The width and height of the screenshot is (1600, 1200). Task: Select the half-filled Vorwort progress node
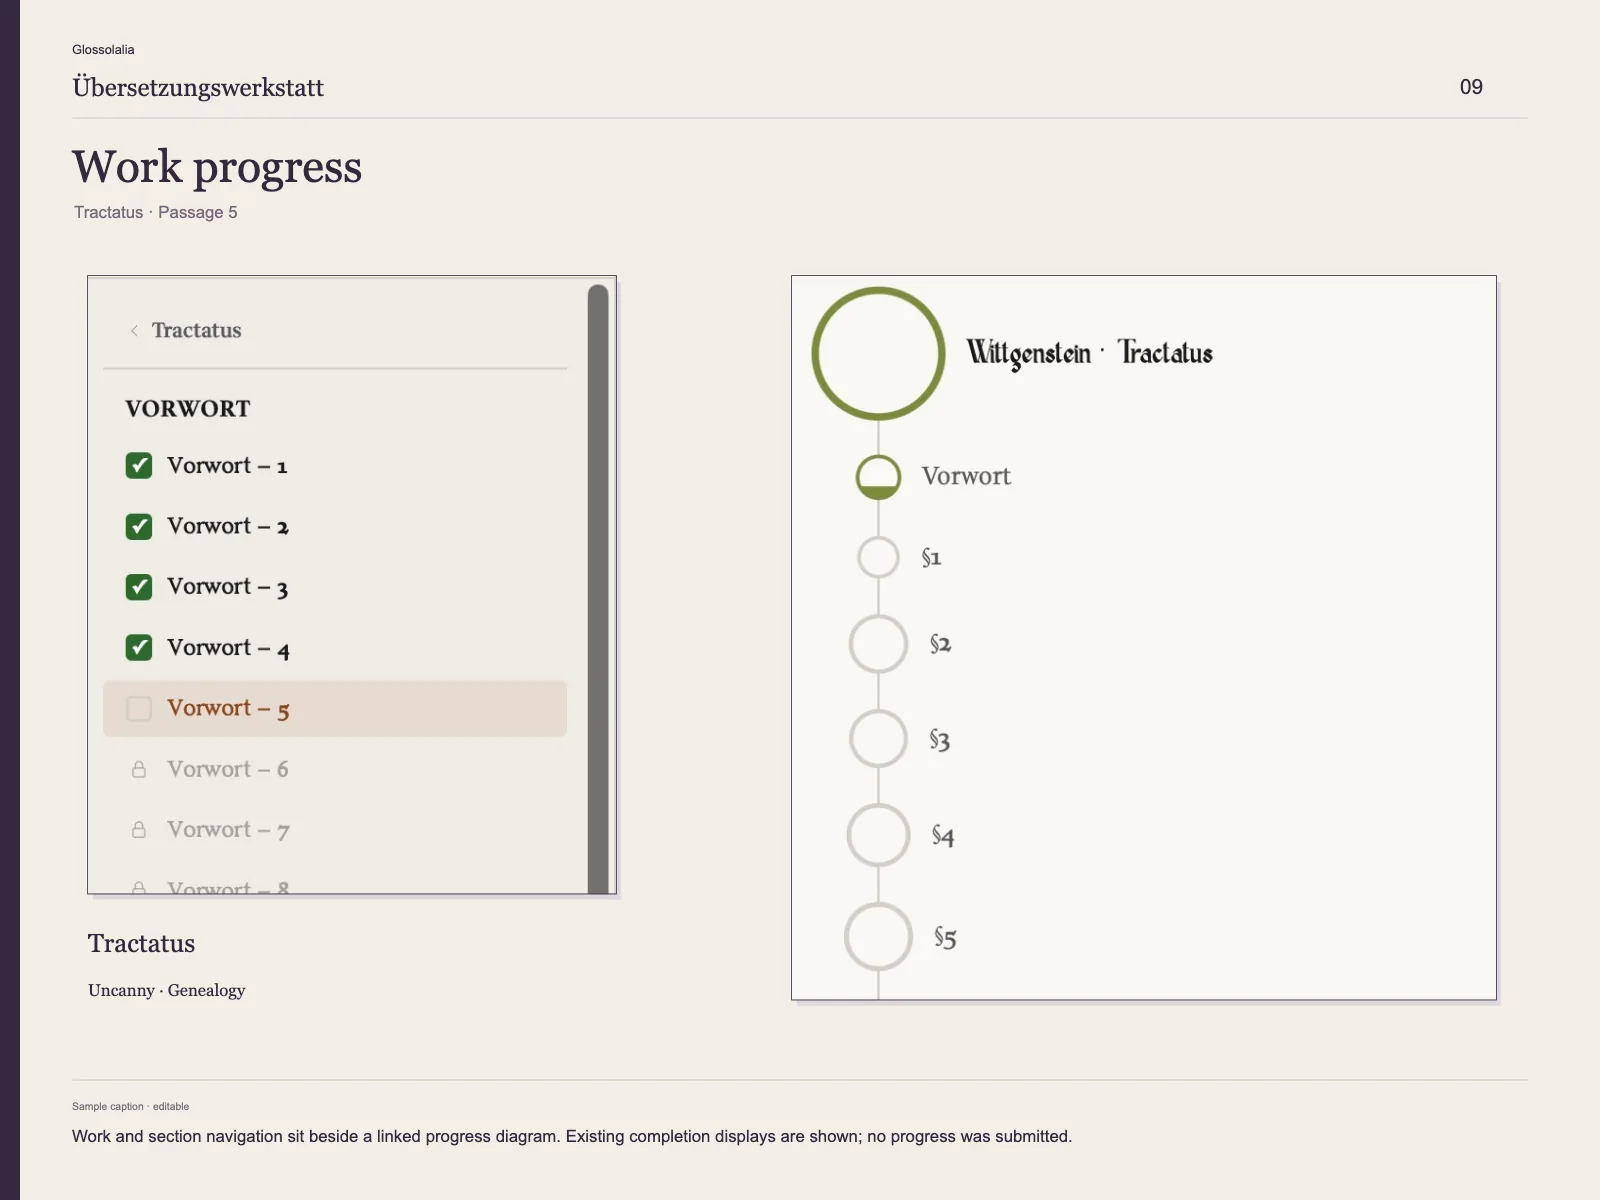(x=878, y=477)
